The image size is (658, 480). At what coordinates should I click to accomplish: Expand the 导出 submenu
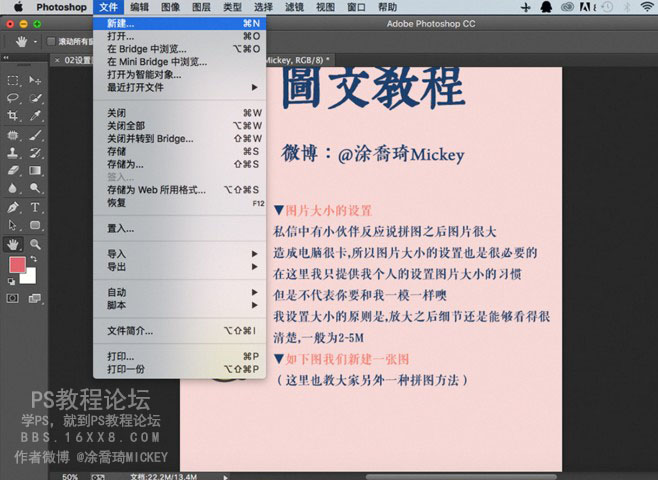point(254,267)
